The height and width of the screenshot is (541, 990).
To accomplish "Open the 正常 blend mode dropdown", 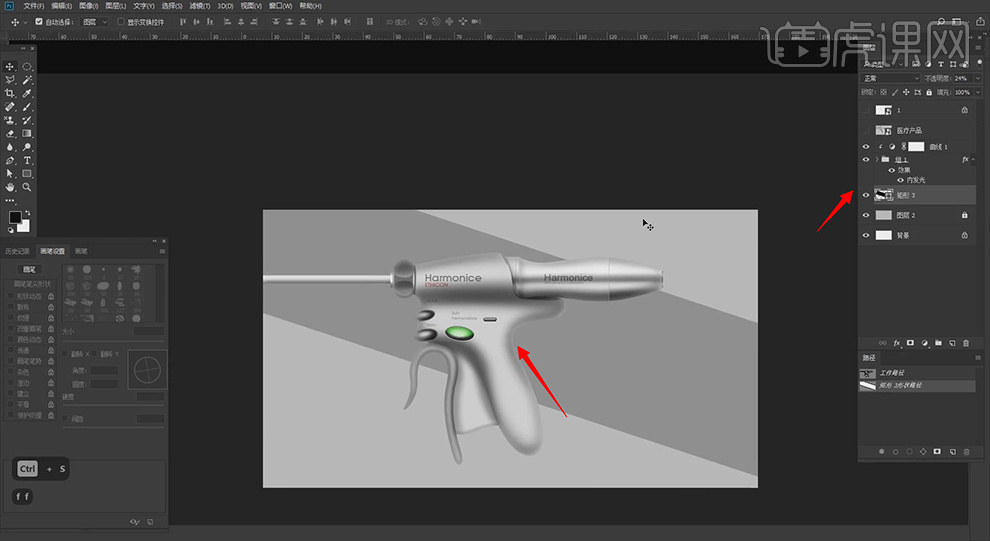I will [x=891, y=78].
